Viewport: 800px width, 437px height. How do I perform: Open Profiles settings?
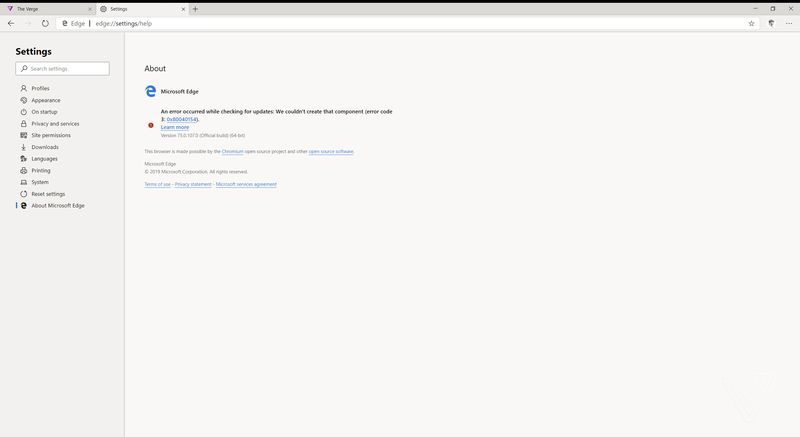40,88
